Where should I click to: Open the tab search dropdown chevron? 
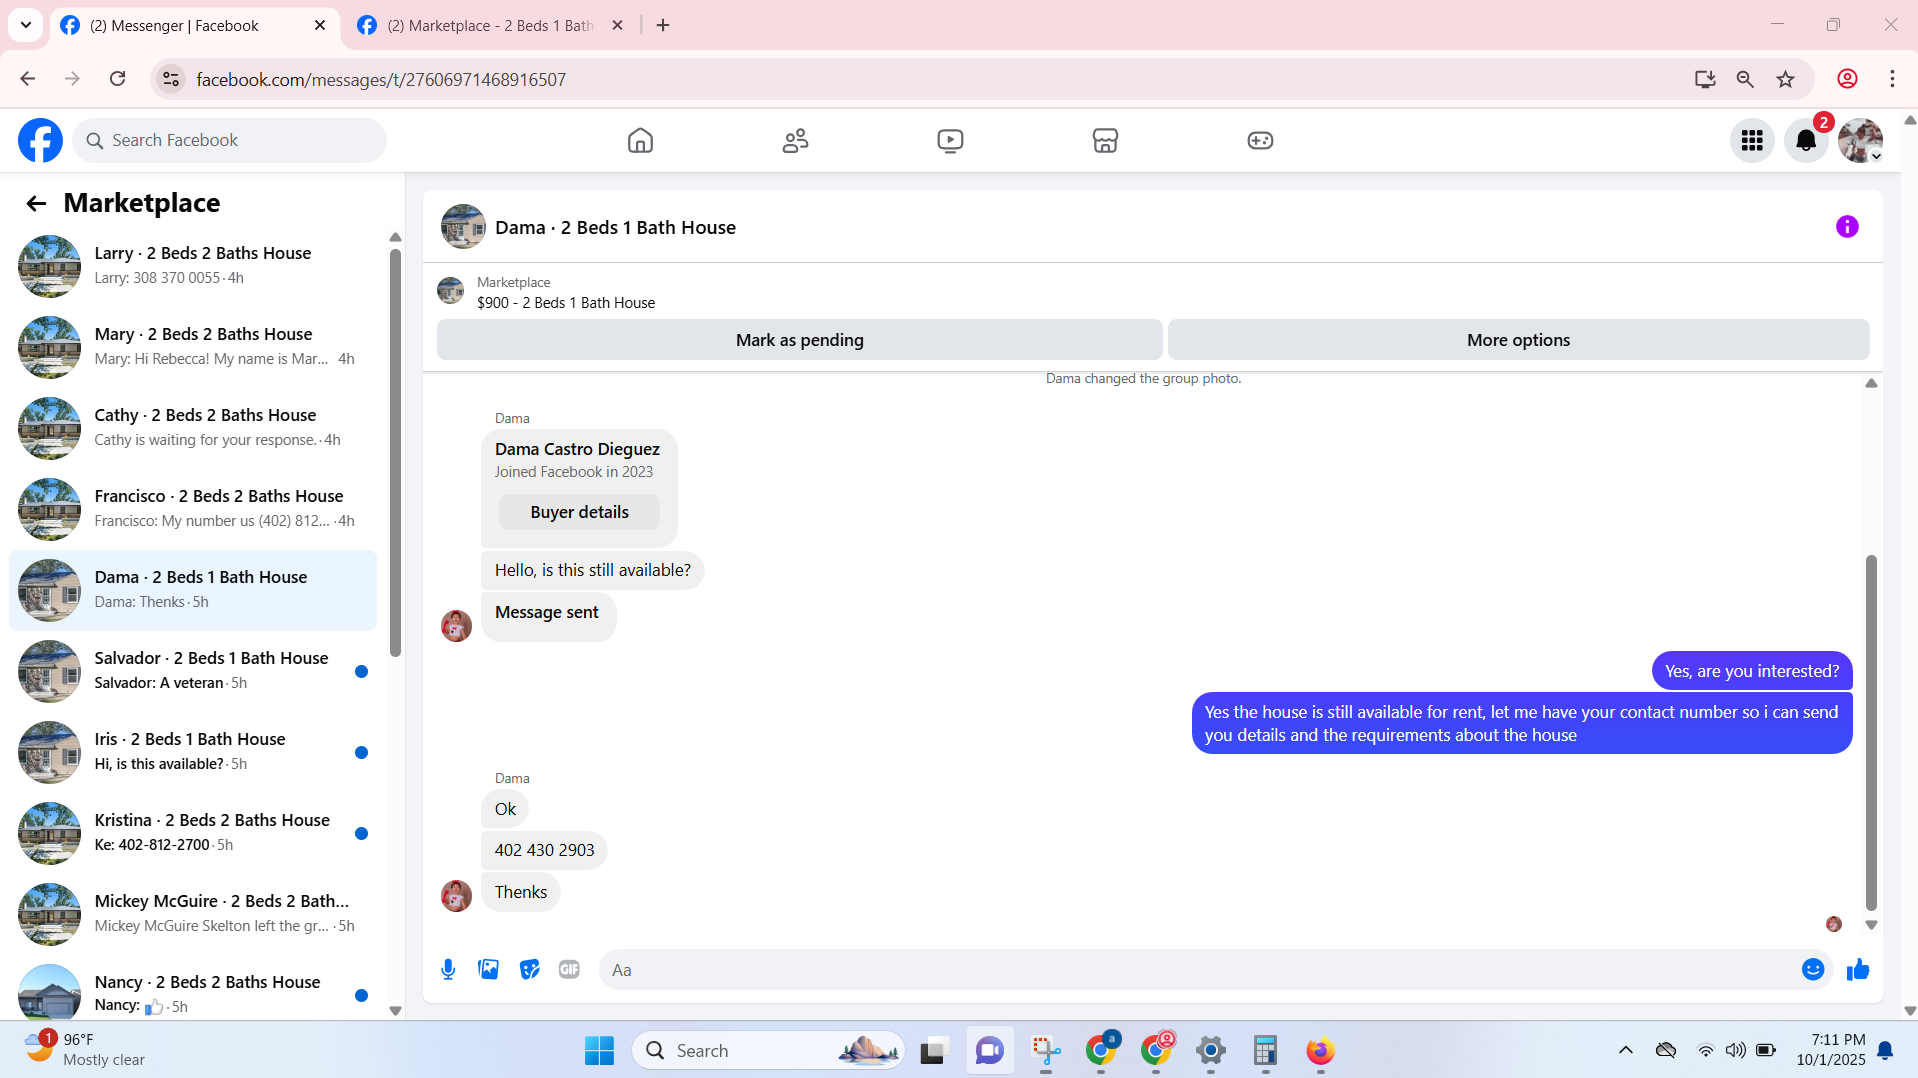click(26, 25)
